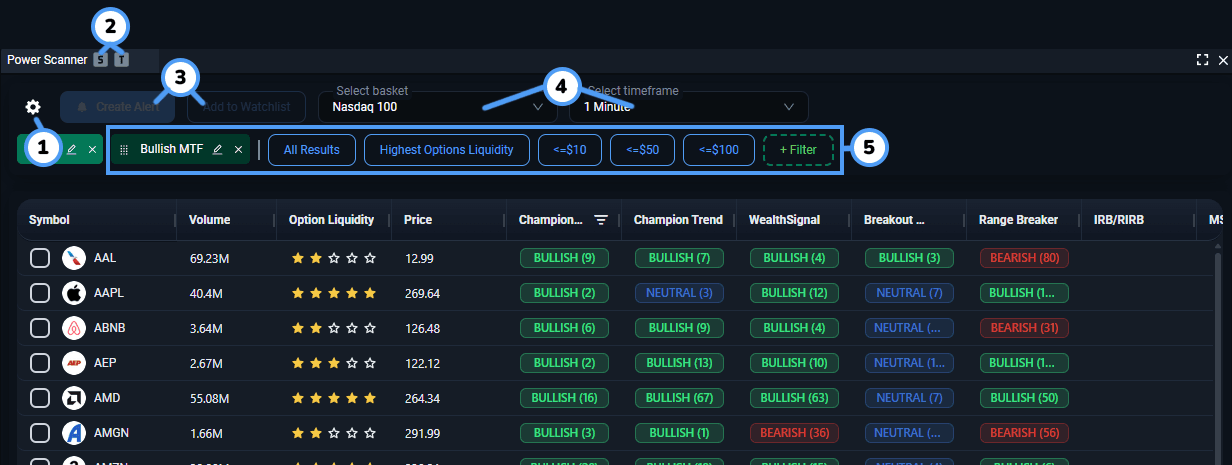Viewport: 1232px width, 465px height.
Task: Open the Select basket Nasdaq 100 dropdown
Action: point(437,107)
